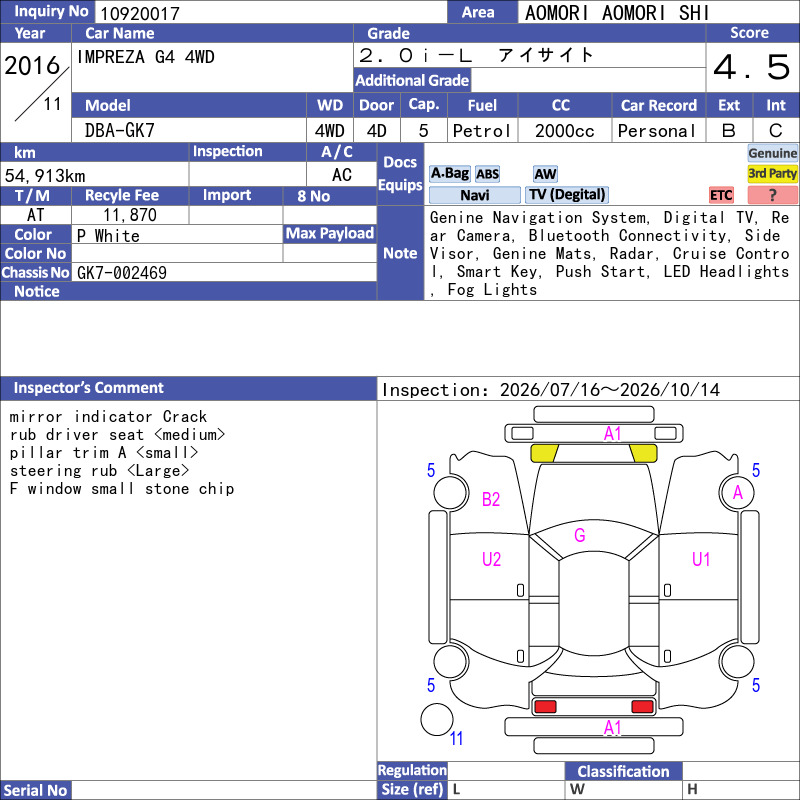Click model code DBA-GK7

pos(119,131)
